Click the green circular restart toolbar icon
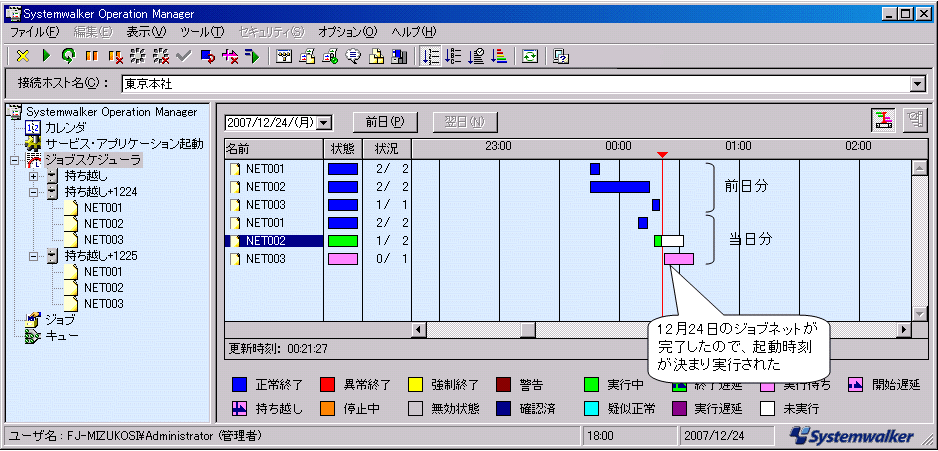 [68, 56]
